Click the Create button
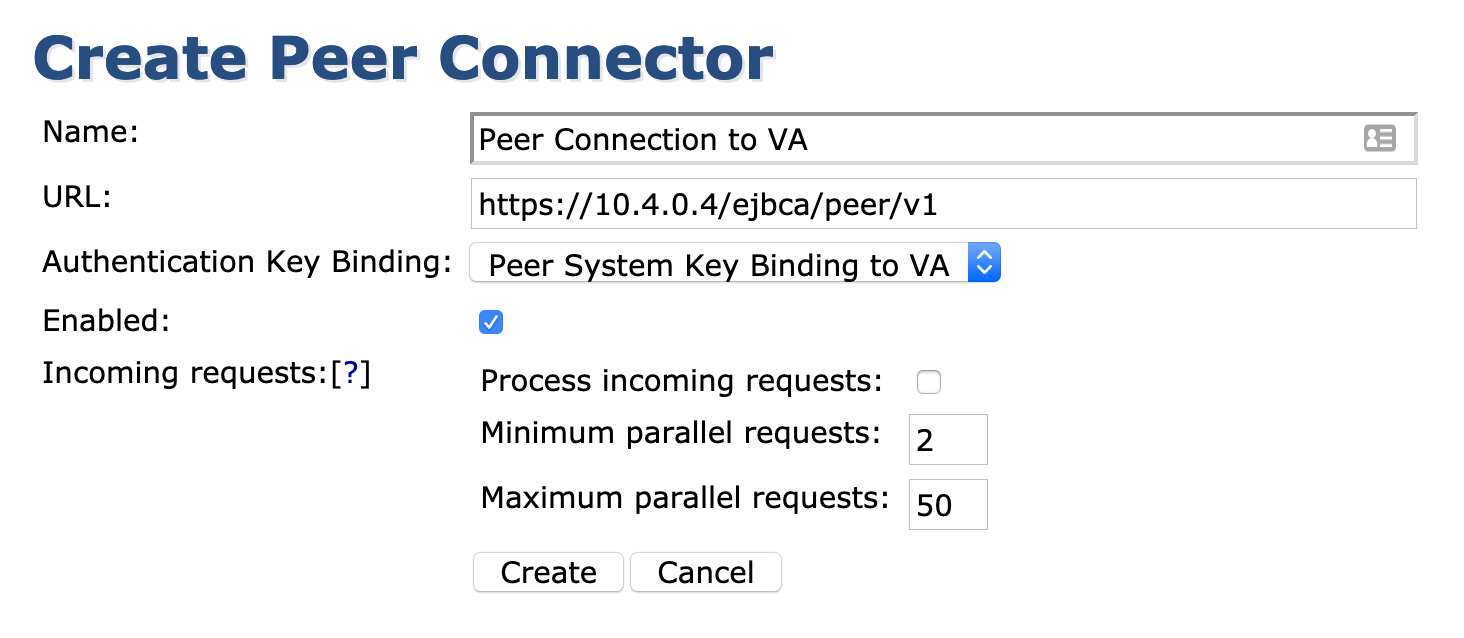 point(548,572)
